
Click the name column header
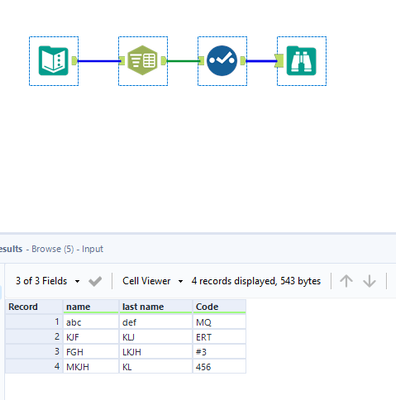click(91, 307)
